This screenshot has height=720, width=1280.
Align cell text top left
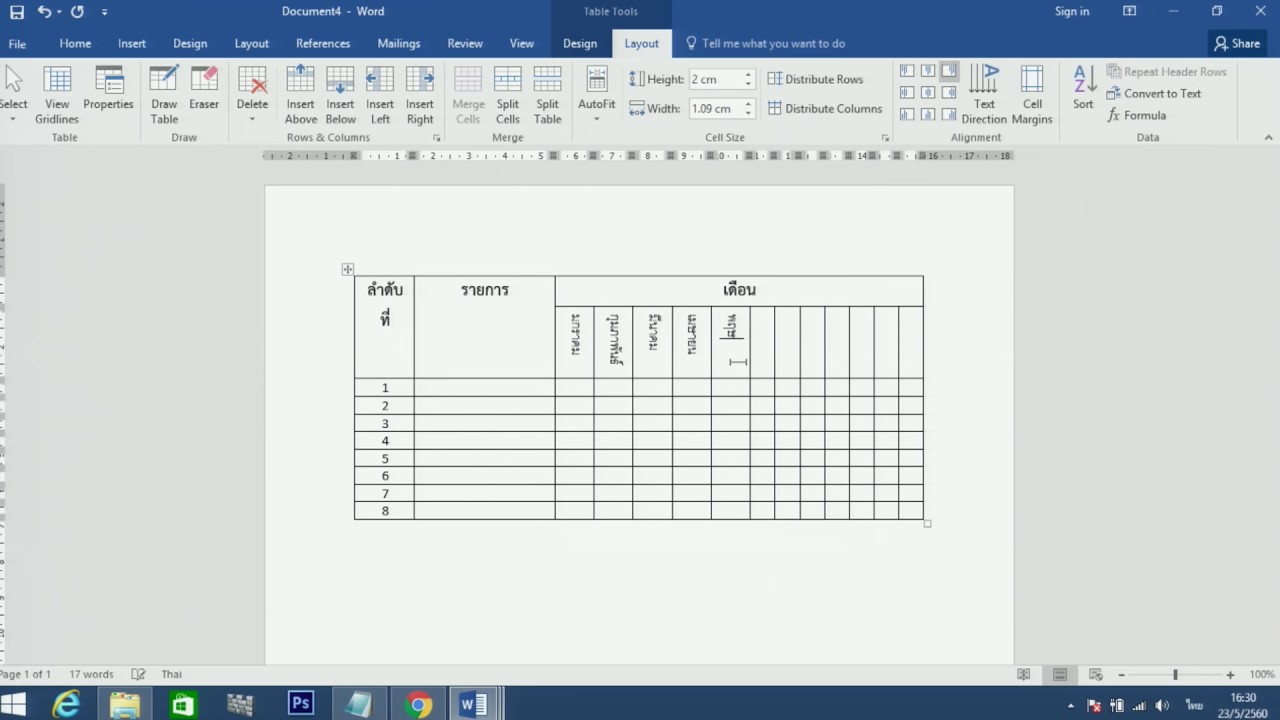(x=907, y=71)
